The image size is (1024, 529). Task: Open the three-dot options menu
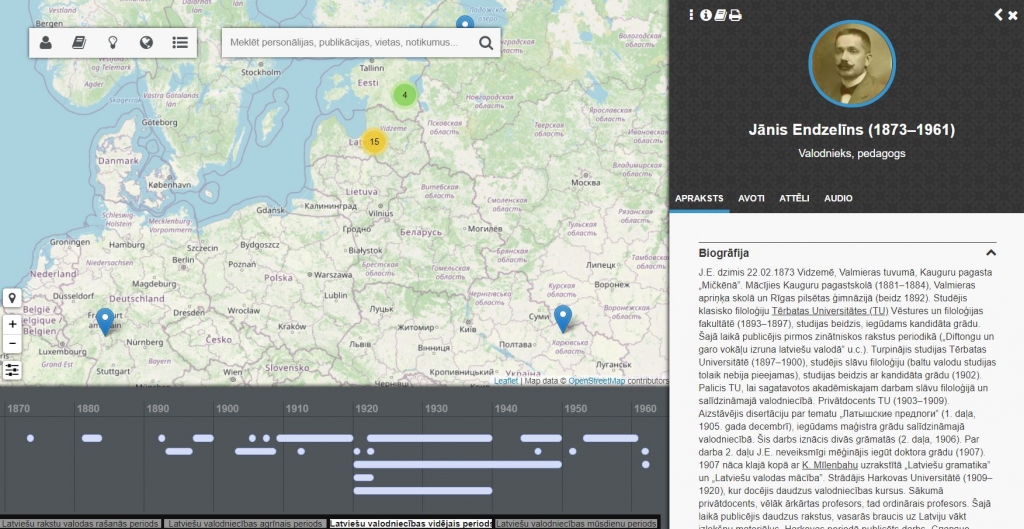pyautogui.click(x=690, y=15)
